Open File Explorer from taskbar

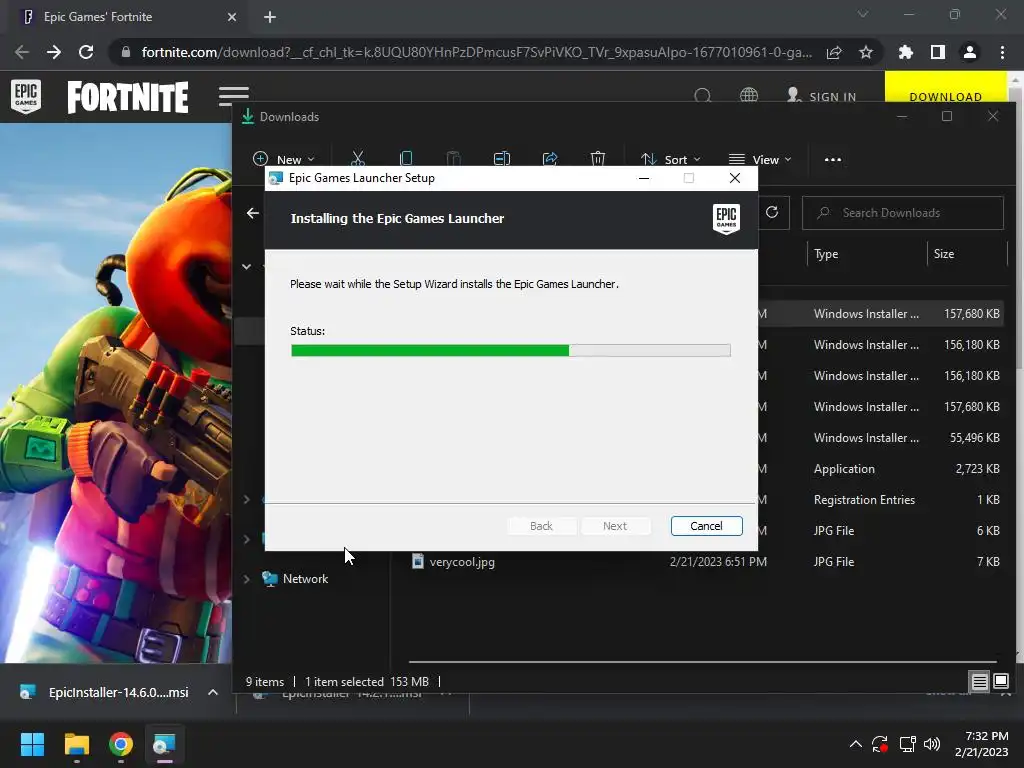(76, 744)
